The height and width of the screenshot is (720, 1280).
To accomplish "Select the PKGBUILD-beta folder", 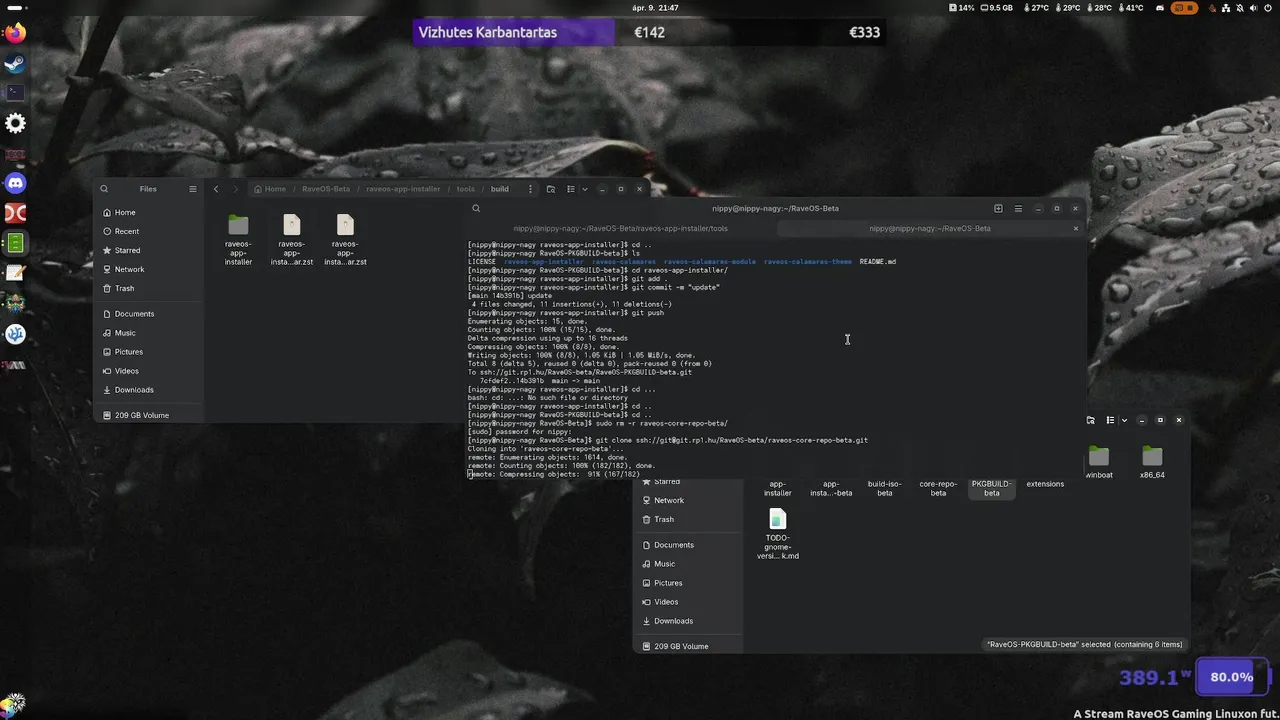I will 992,488.
